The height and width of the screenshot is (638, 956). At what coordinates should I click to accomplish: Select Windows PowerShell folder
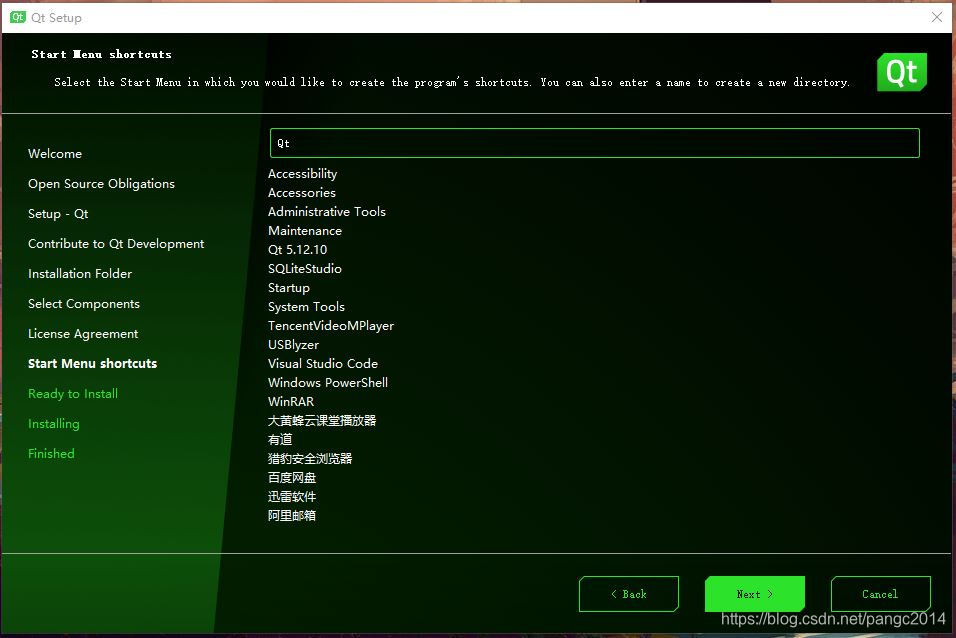point(328,382)
